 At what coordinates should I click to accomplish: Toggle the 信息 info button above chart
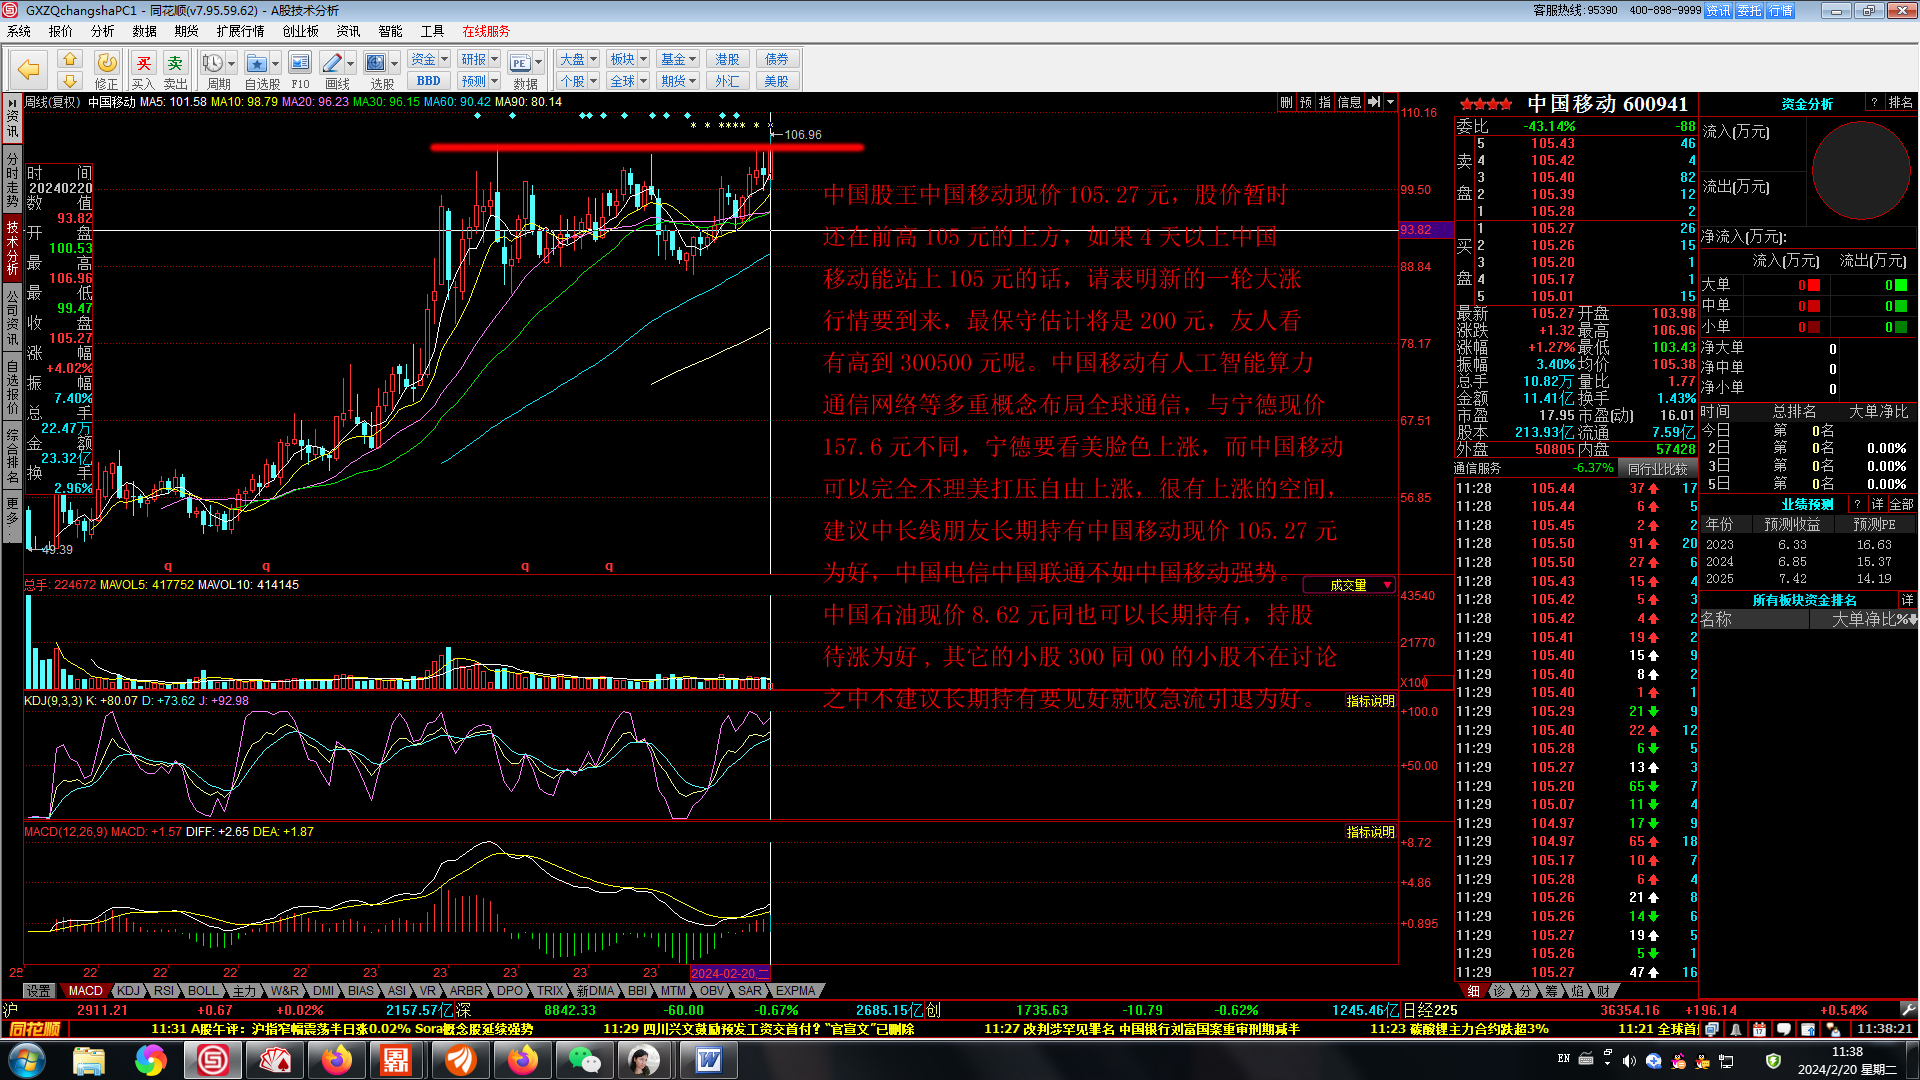click(1349, 102)
